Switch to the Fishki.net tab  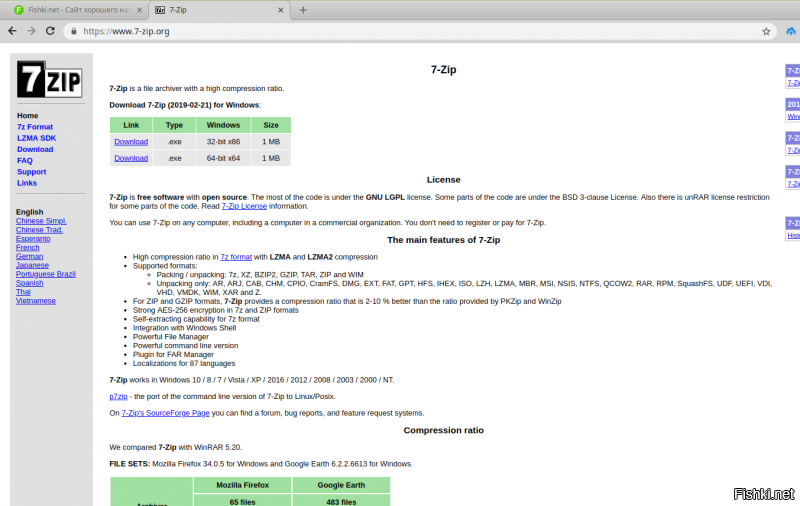(70, 10)
